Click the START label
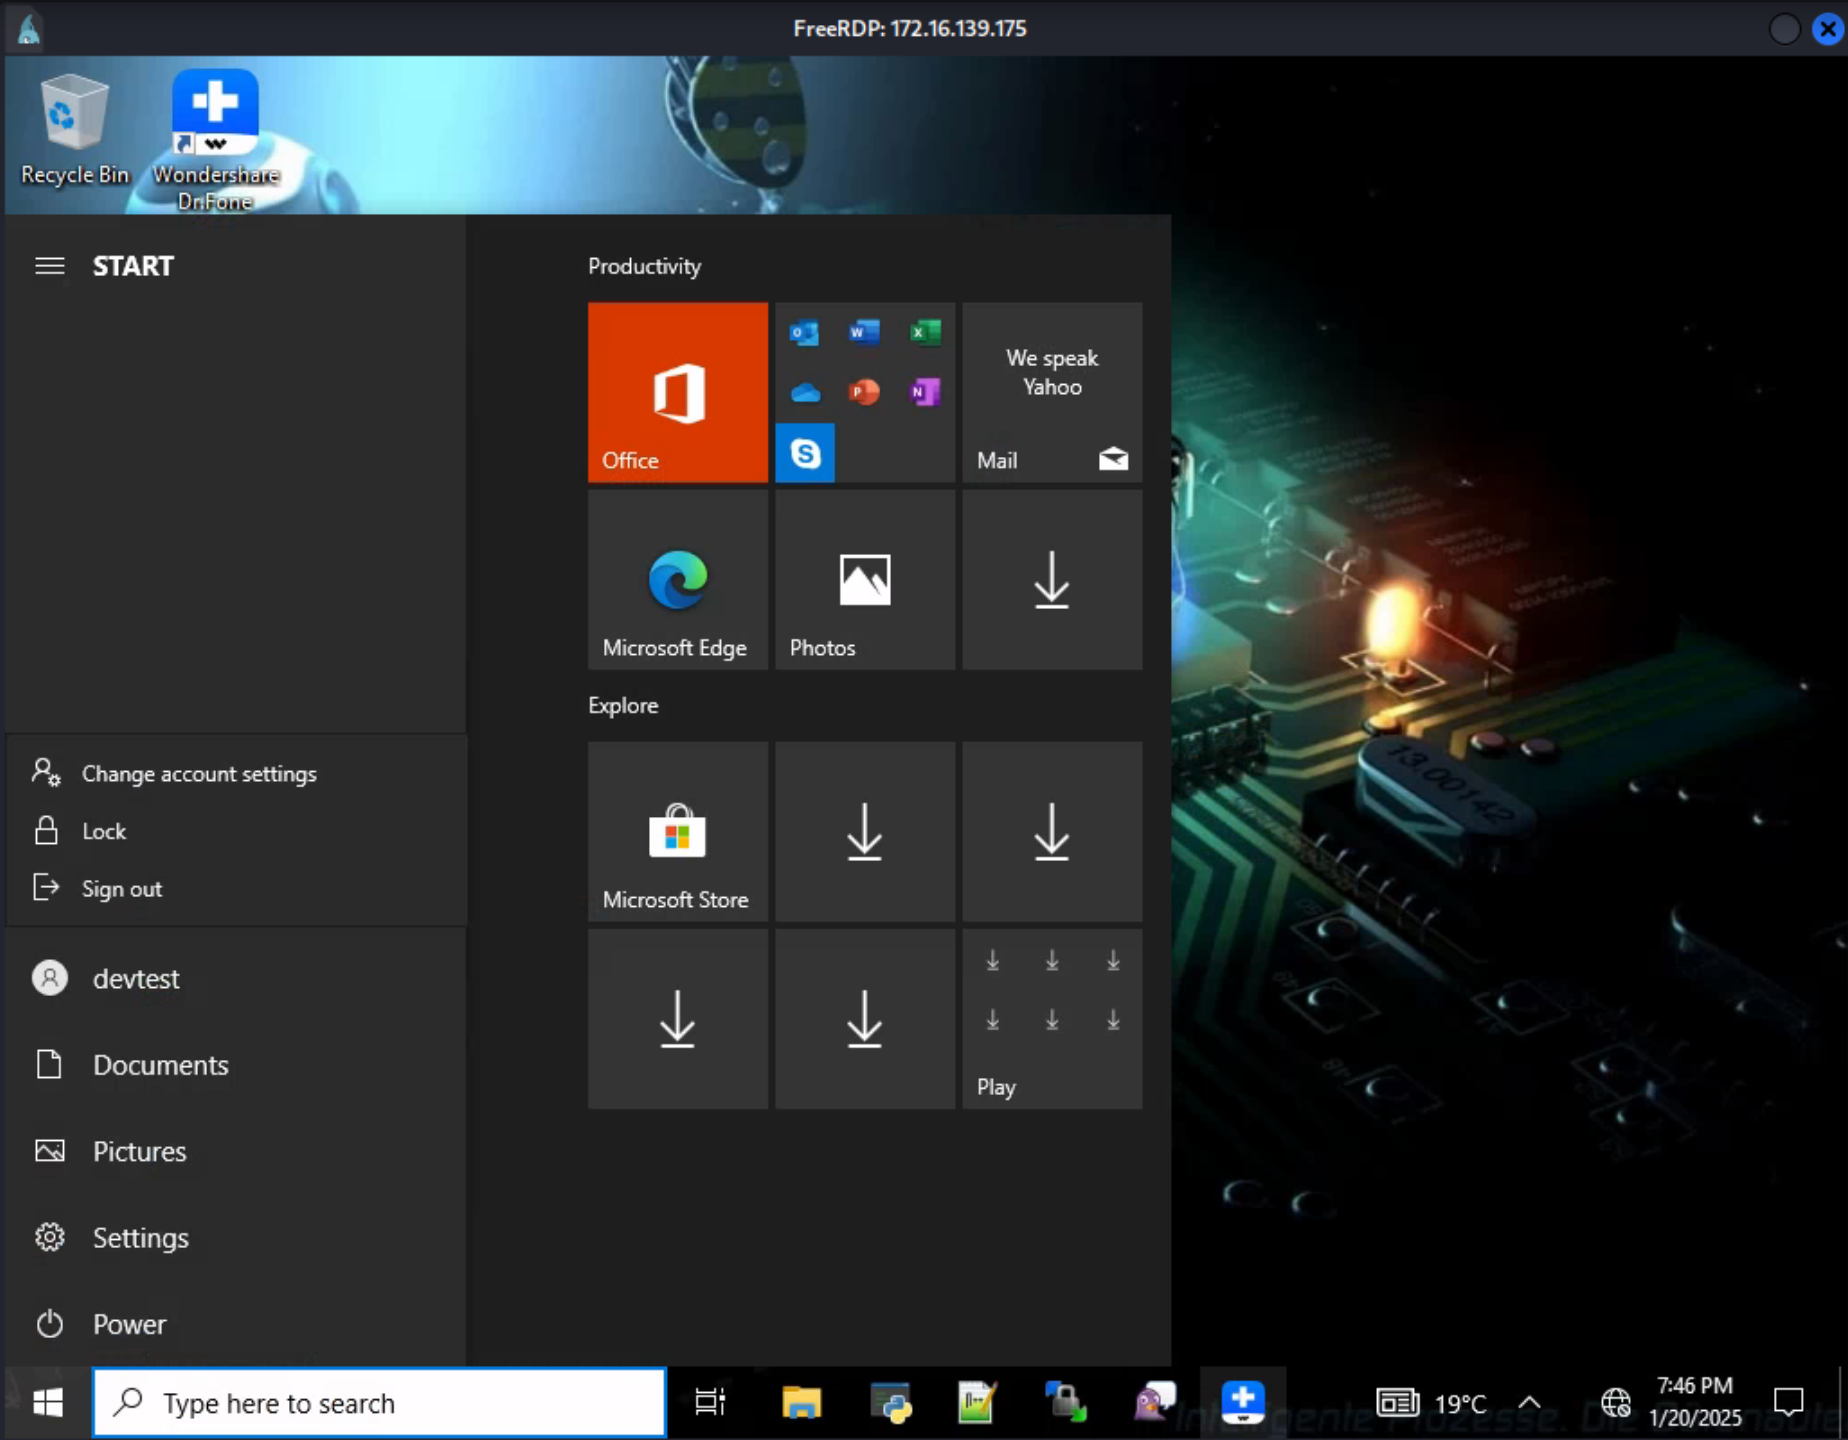Image resolution: width=1848 pixels, height=1440 pixels. pos(133,266)
